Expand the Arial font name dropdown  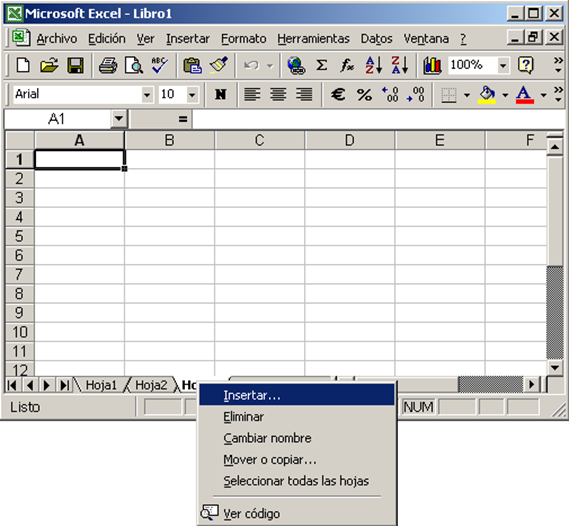point(147,95)
